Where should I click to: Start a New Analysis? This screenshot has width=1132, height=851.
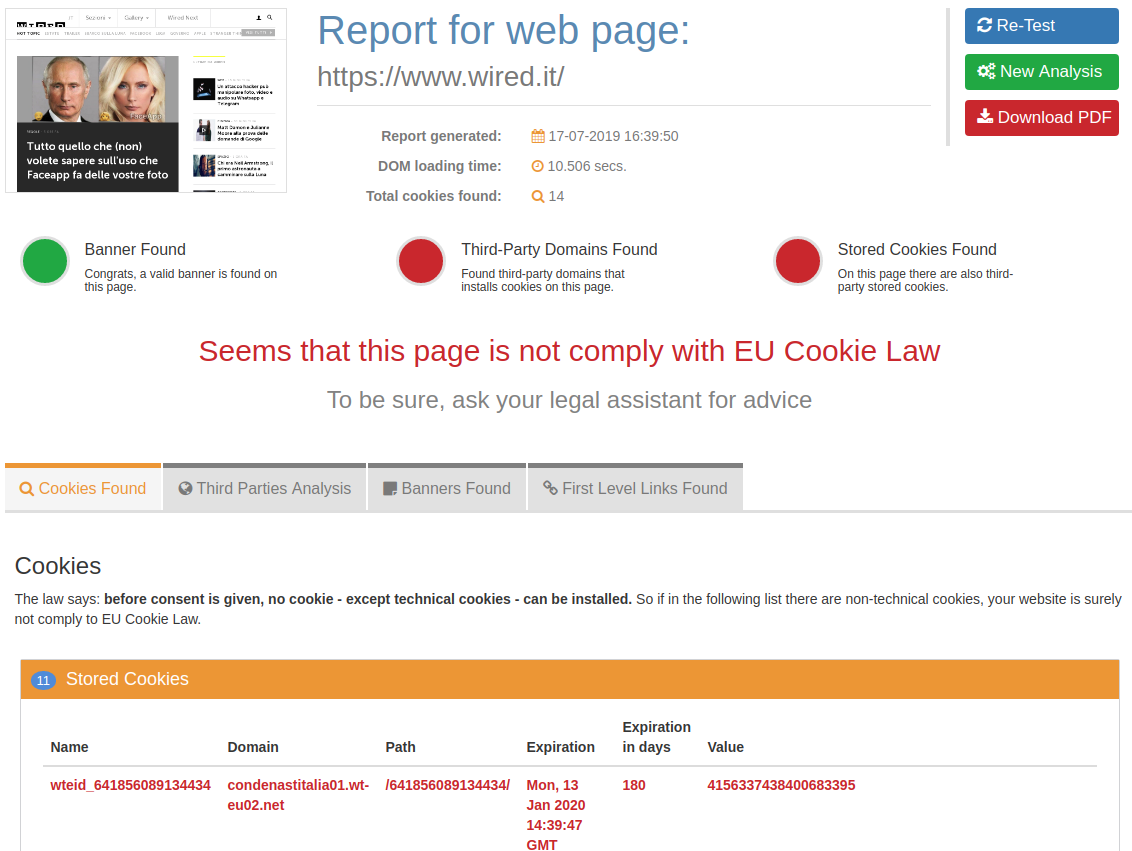[1041, 72]
